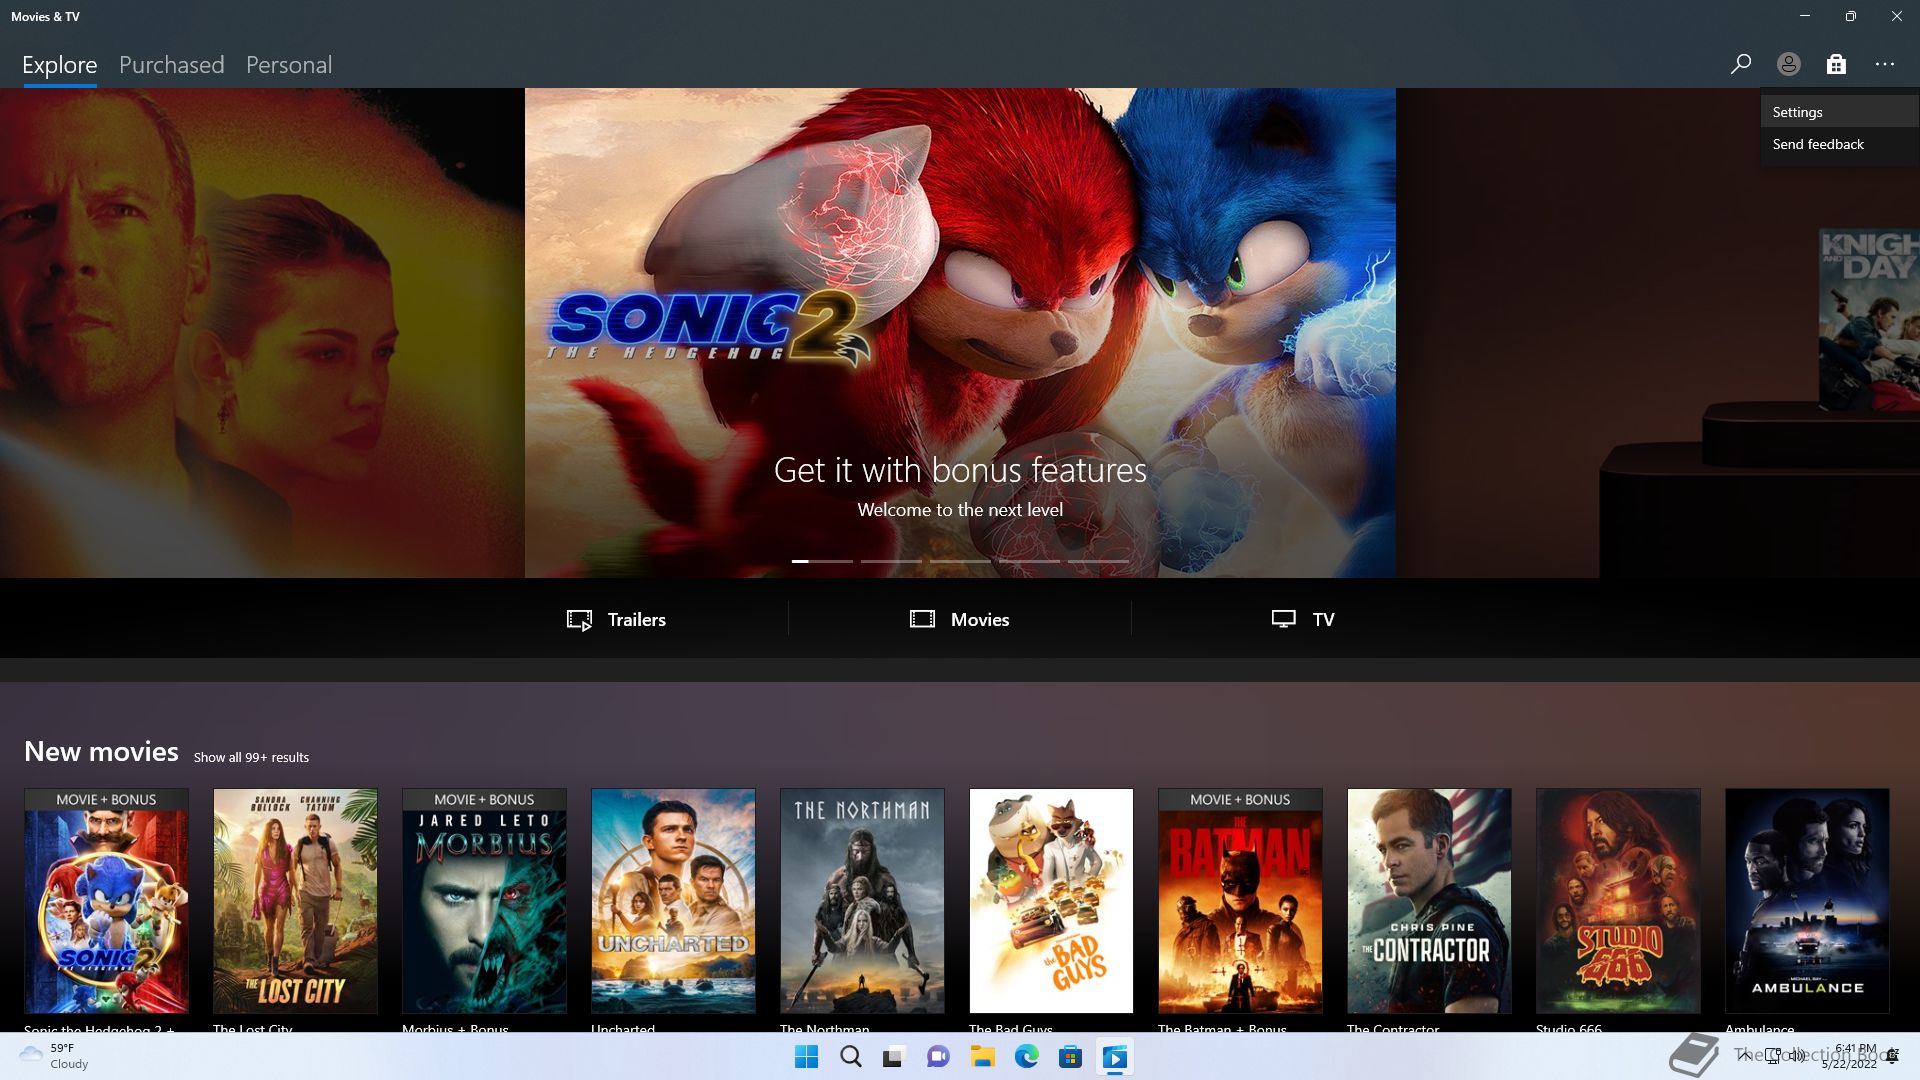Open The Lost City poster
Image resolution: width=1920 pixels, height=1080 pixels.
(x=295, y=901)
